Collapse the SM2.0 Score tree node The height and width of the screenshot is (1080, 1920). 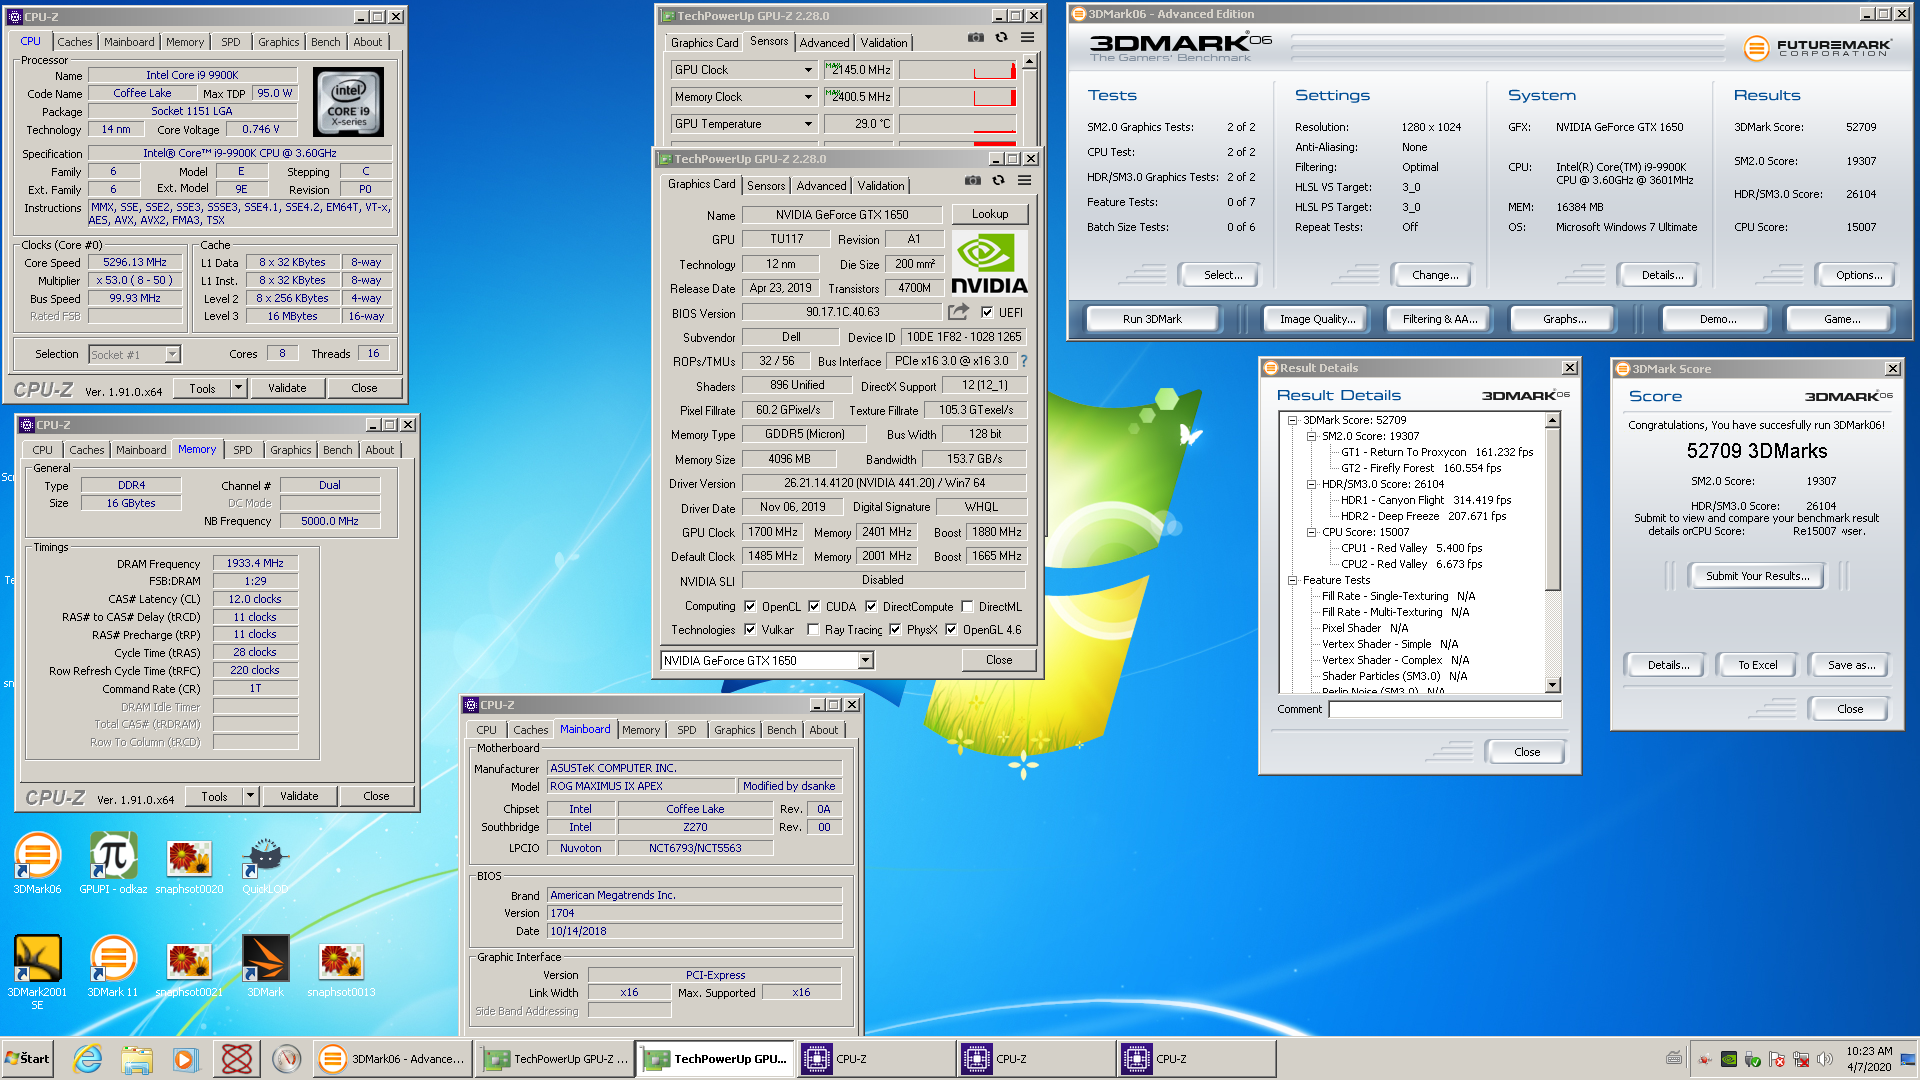1311,436
